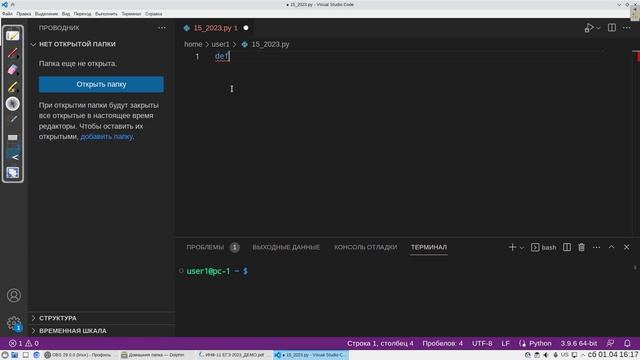Click the home breadcrumb segment
640x360 pixels.
click(x=193, y=44)
